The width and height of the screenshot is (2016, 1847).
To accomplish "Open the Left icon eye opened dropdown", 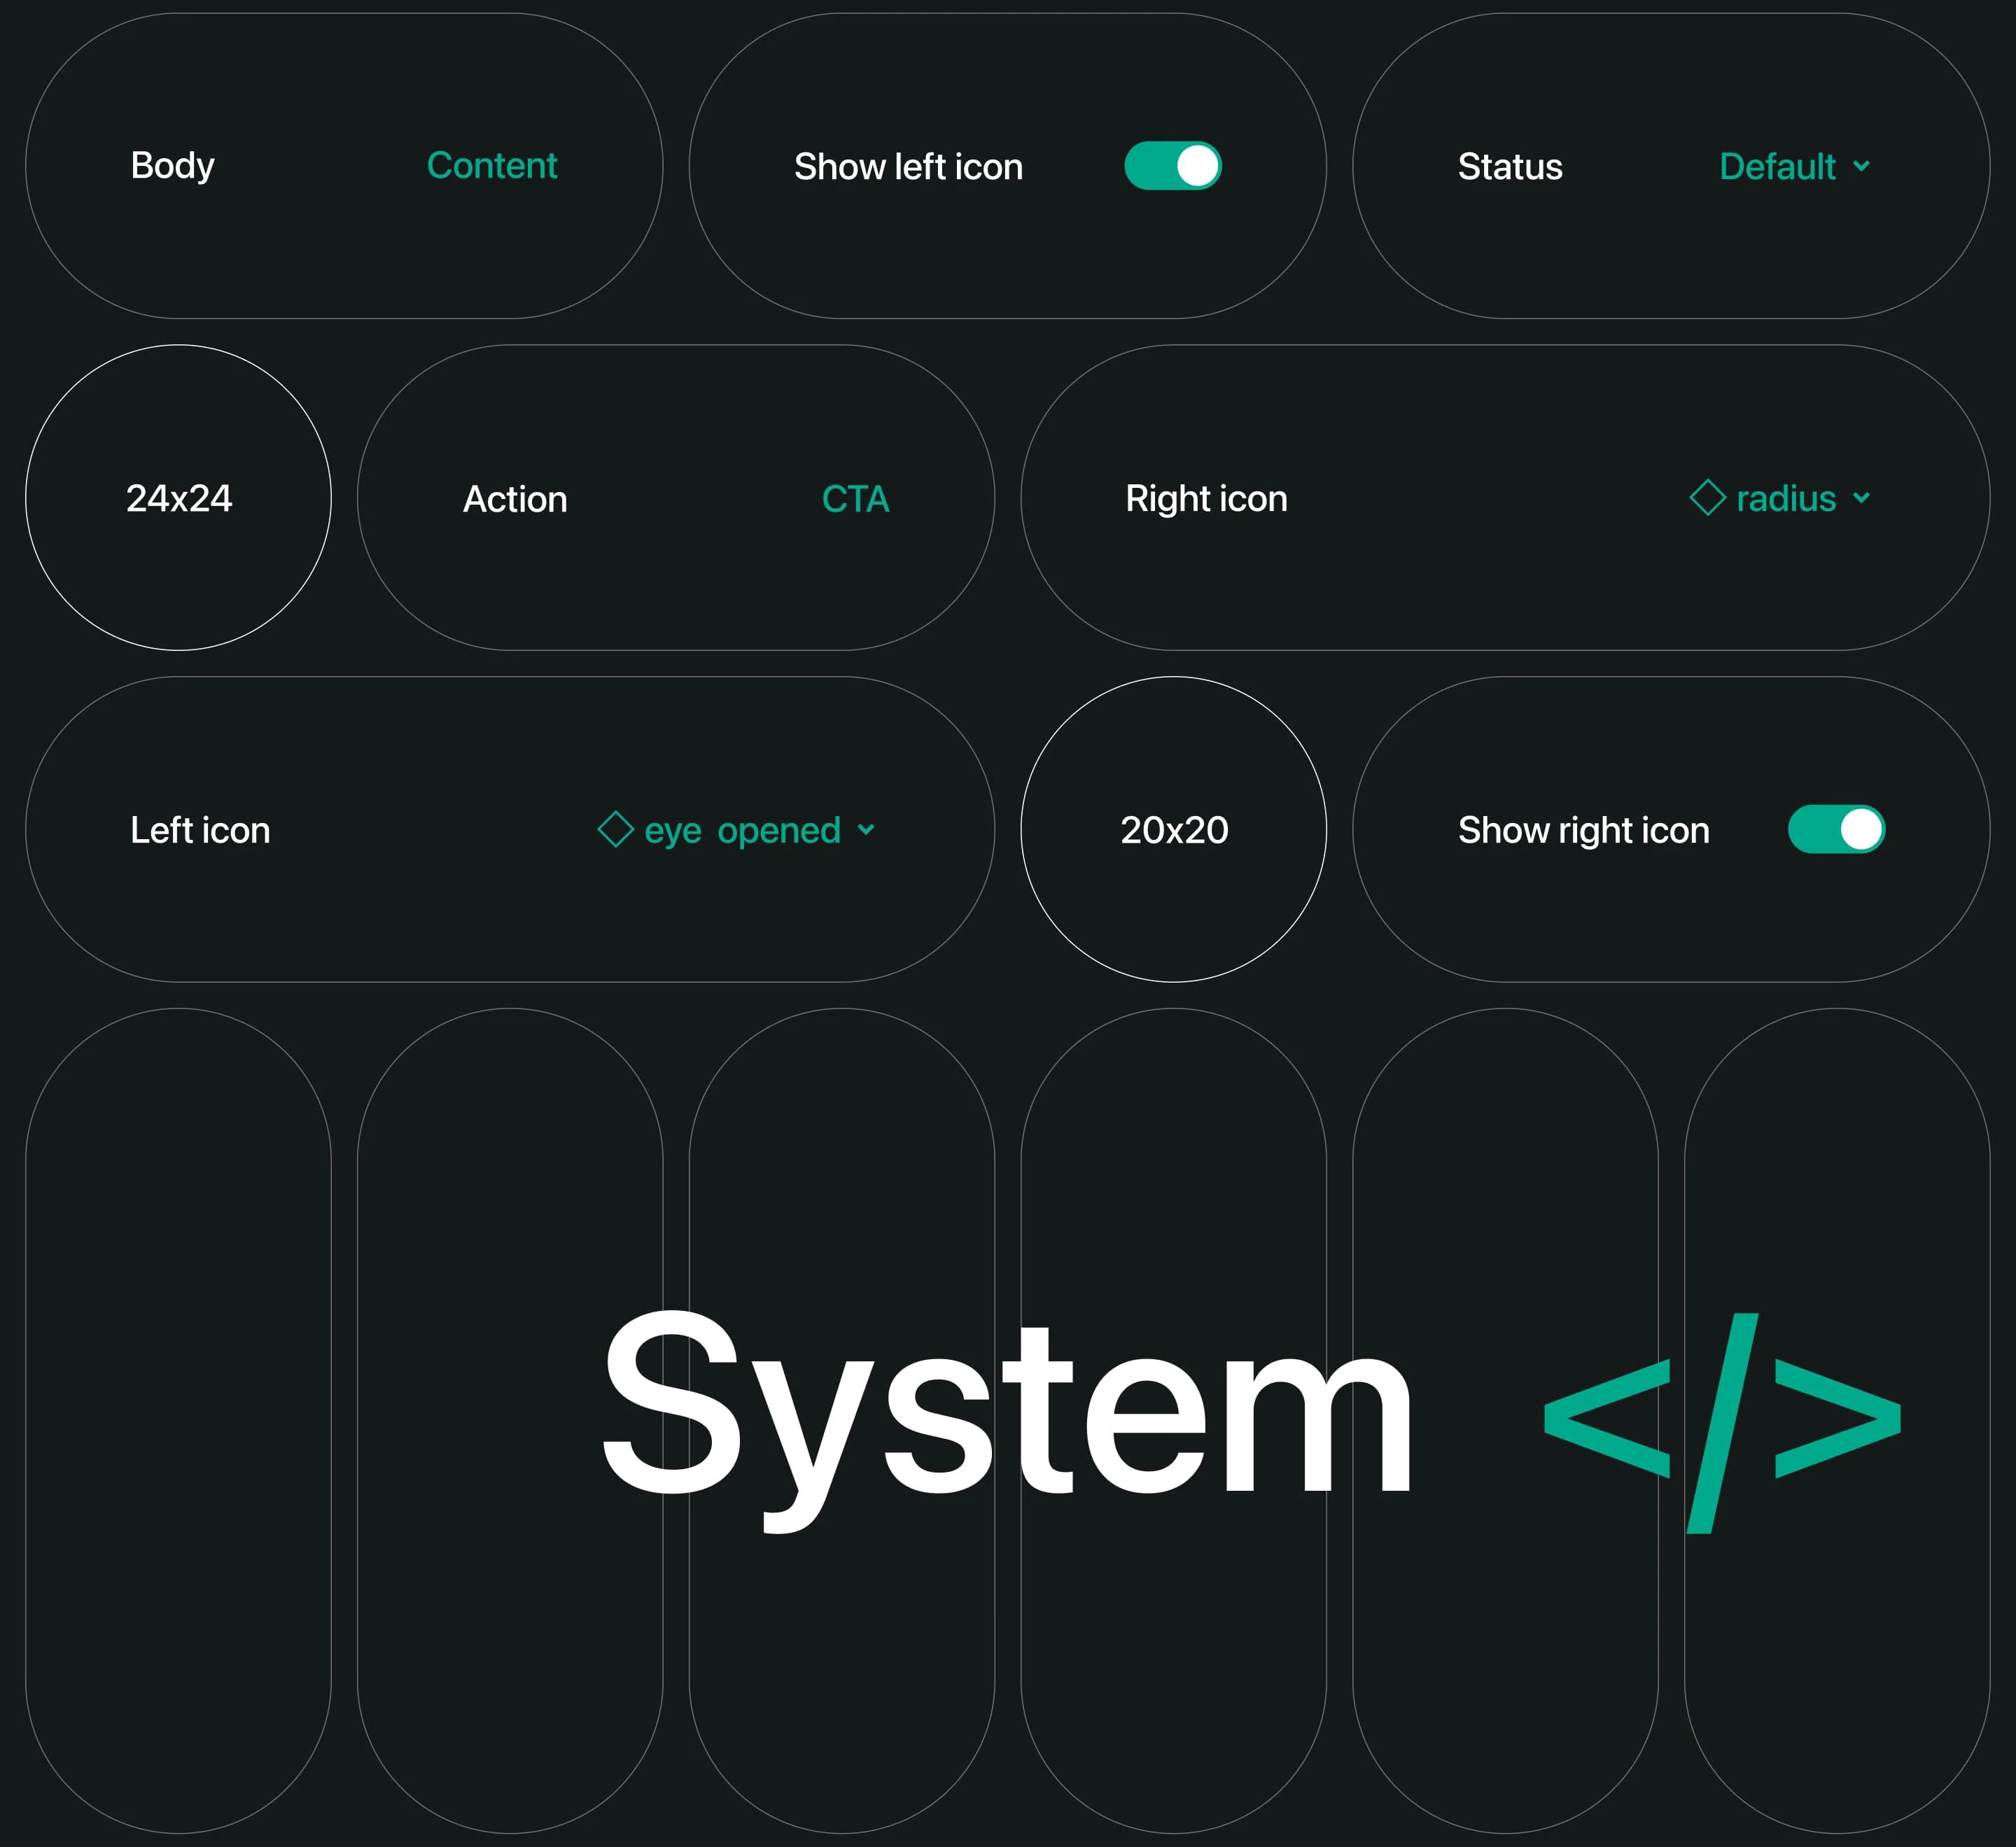I will click(742, 830).
